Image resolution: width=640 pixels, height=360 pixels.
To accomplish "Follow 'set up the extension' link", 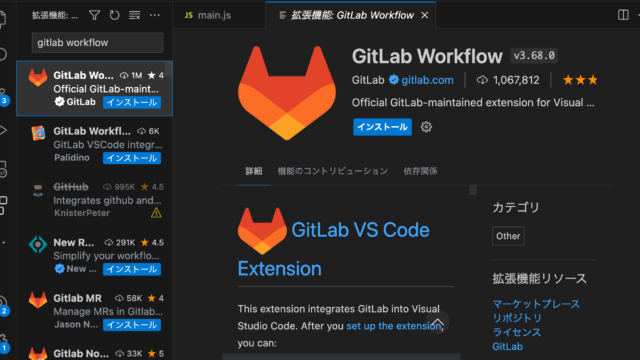I will (x=393, y=326).
